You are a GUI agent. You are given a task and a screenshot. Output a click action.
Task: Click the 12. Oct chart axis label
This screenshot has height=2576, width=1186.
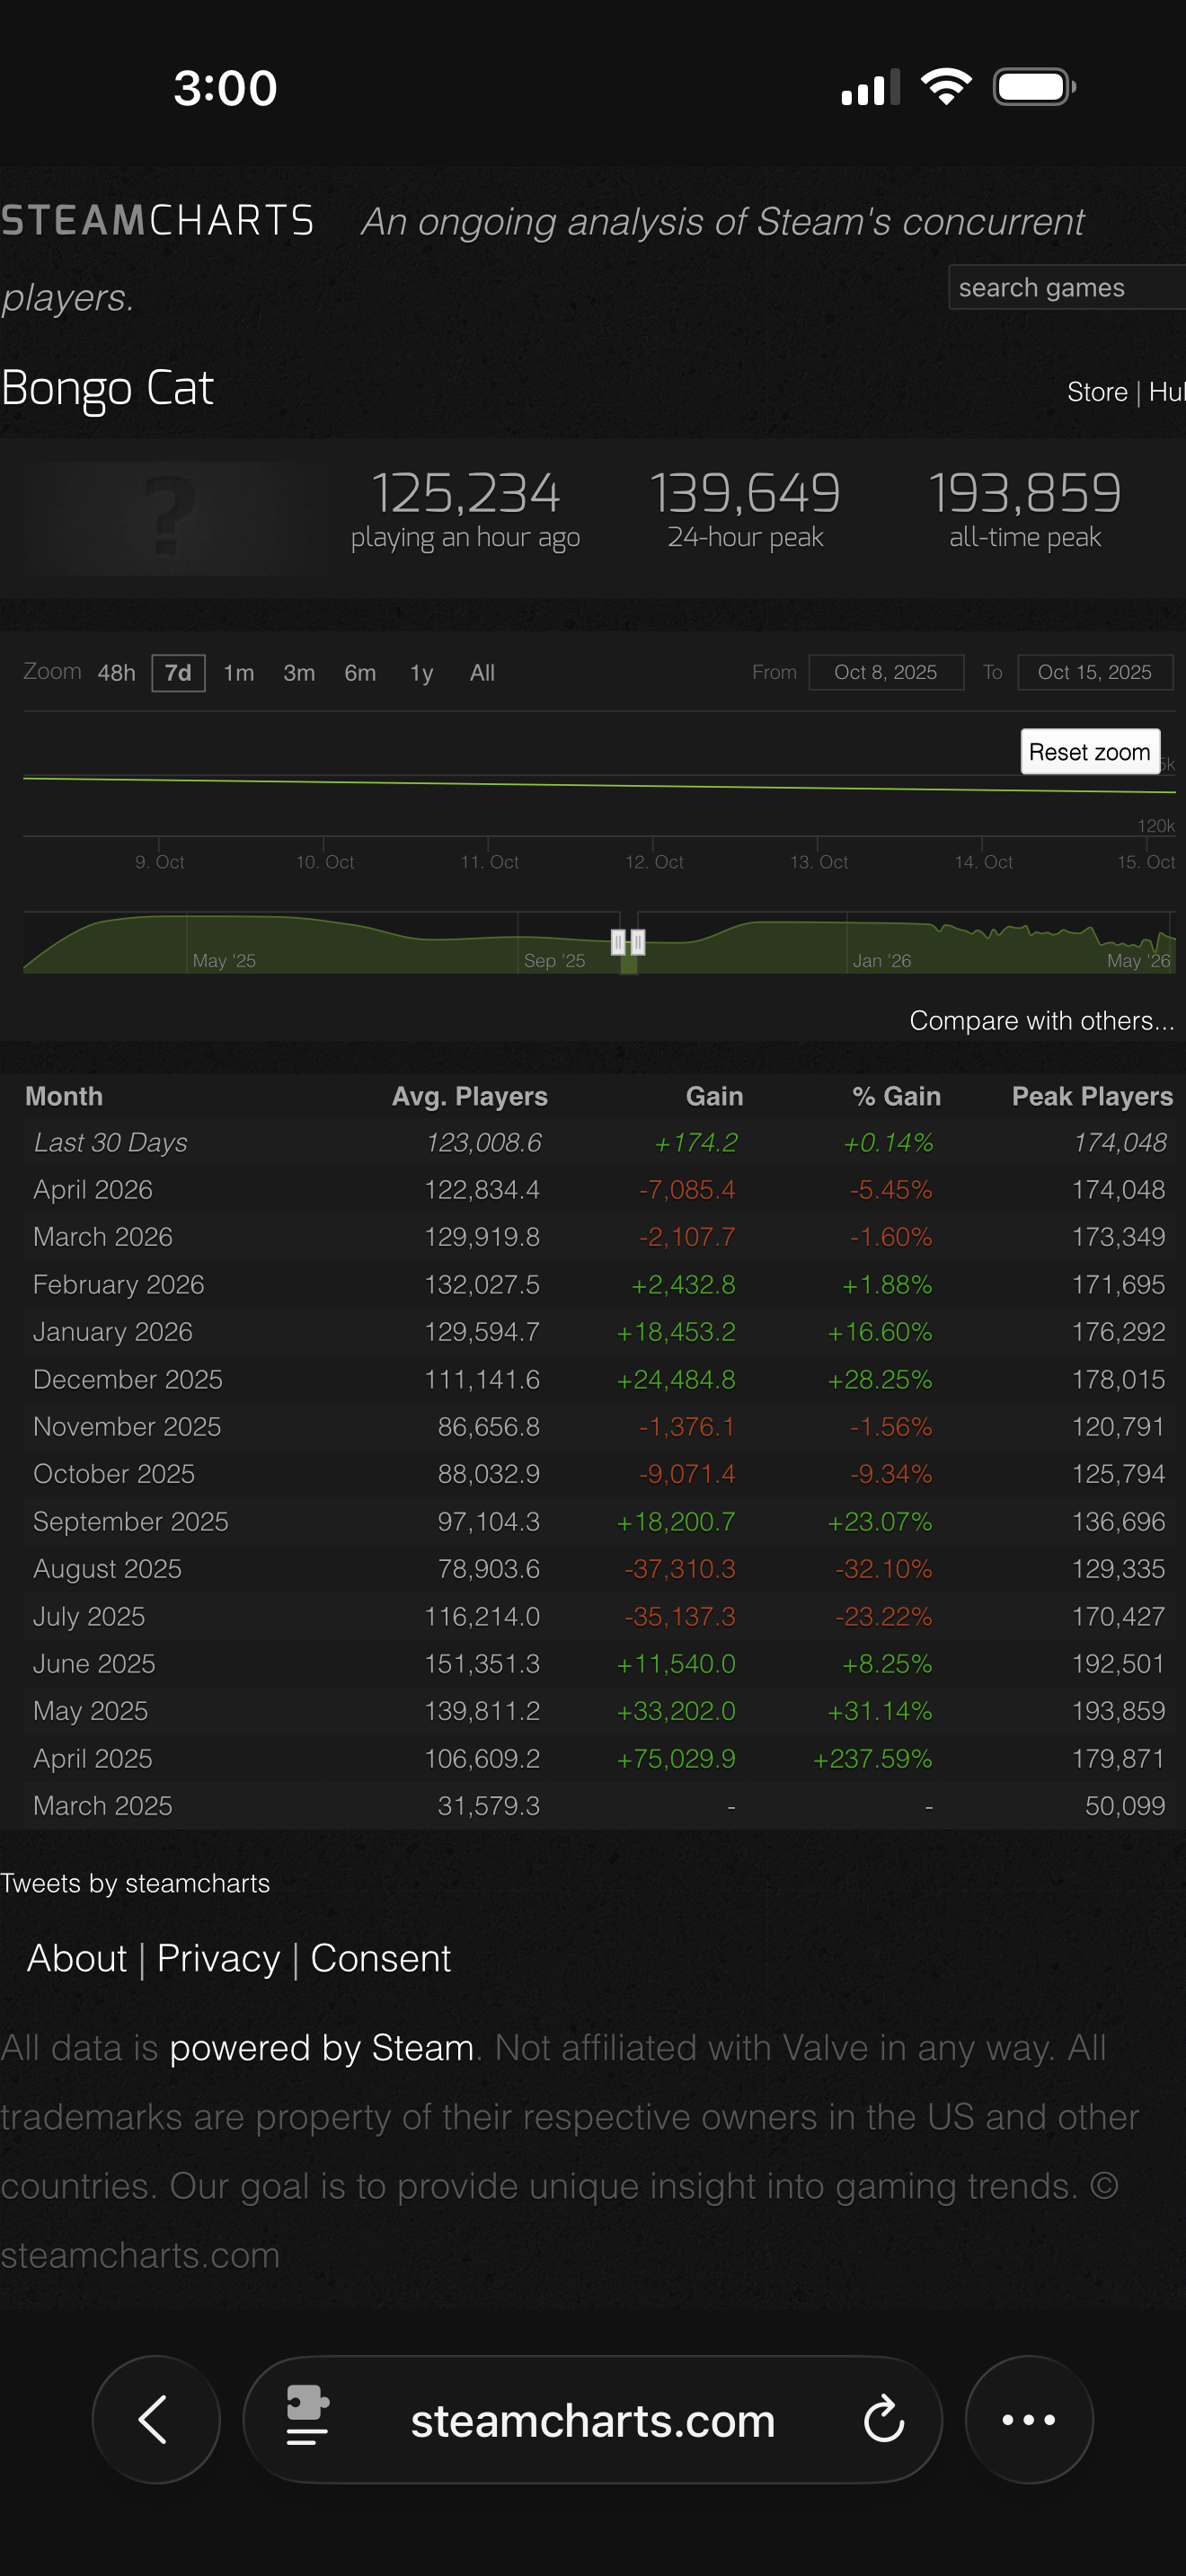coord(654,862)
